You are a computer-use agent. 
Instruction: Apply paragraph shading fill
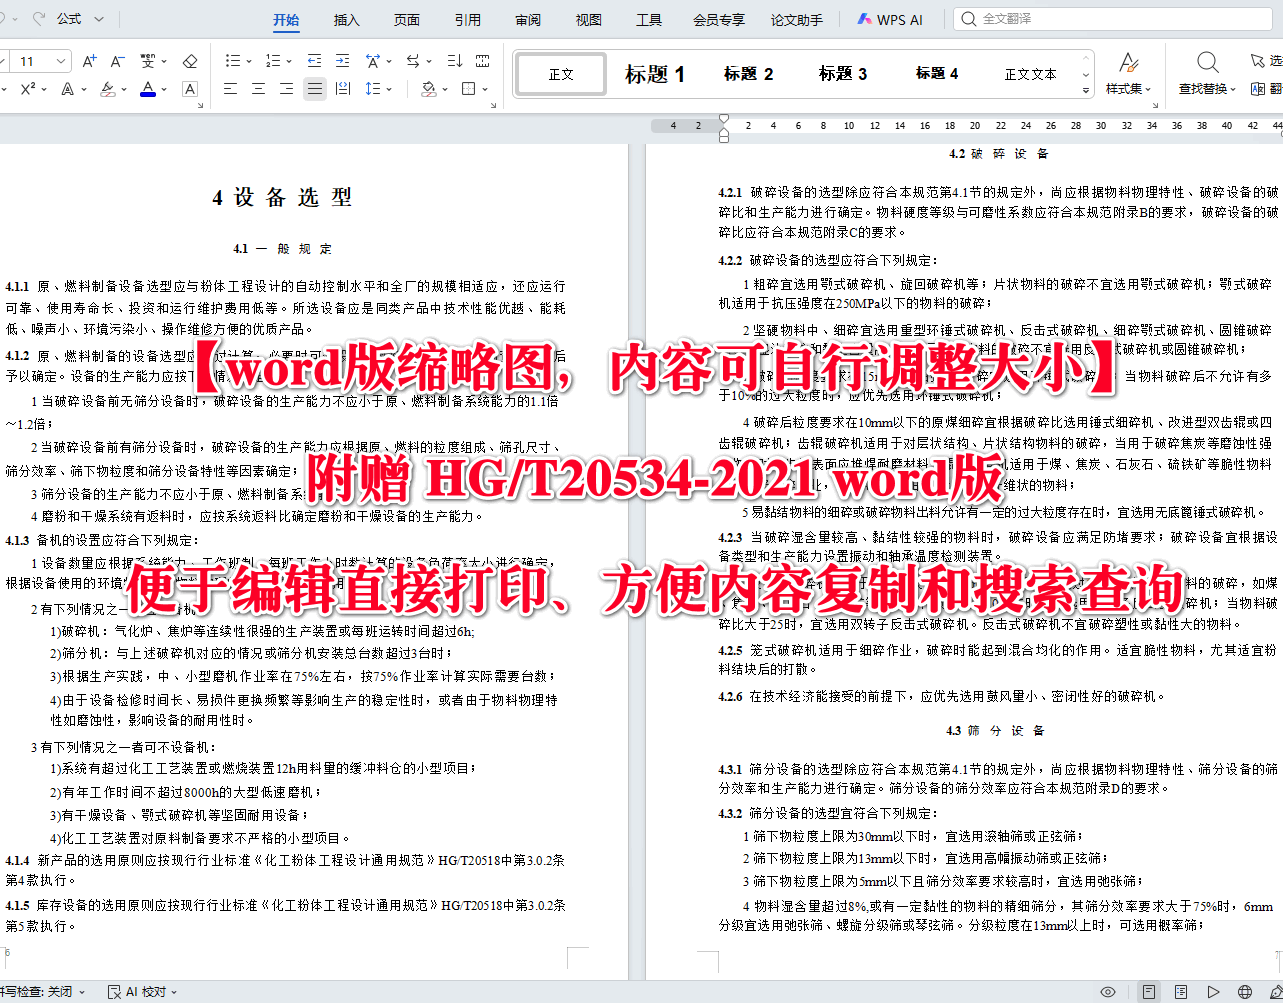[428, 89]
